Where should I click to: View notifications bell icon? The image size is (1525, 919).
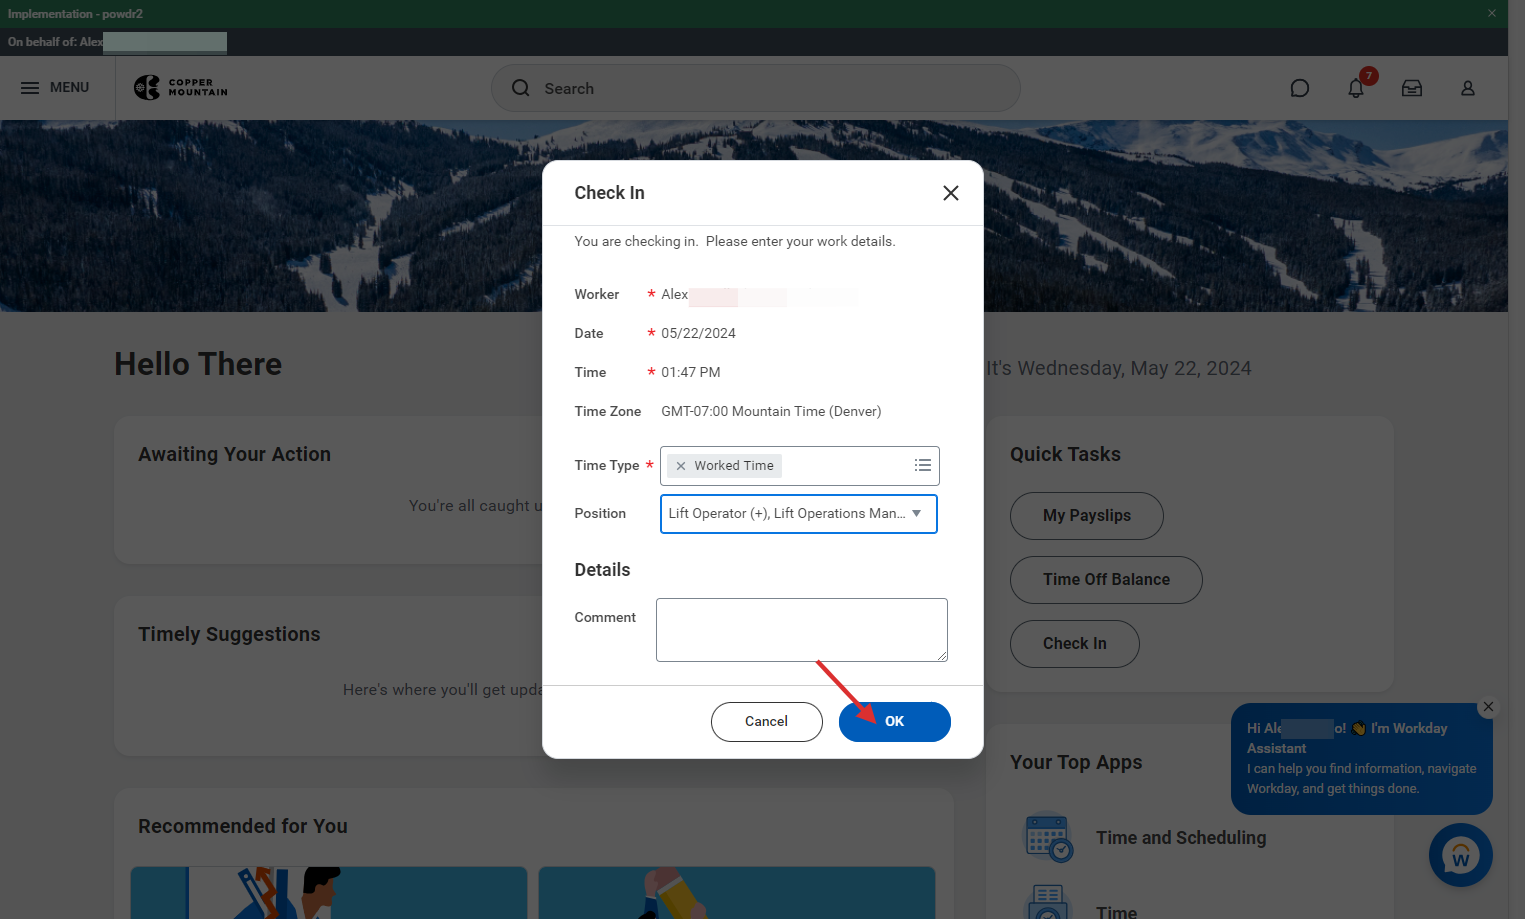pos(1356,88)
